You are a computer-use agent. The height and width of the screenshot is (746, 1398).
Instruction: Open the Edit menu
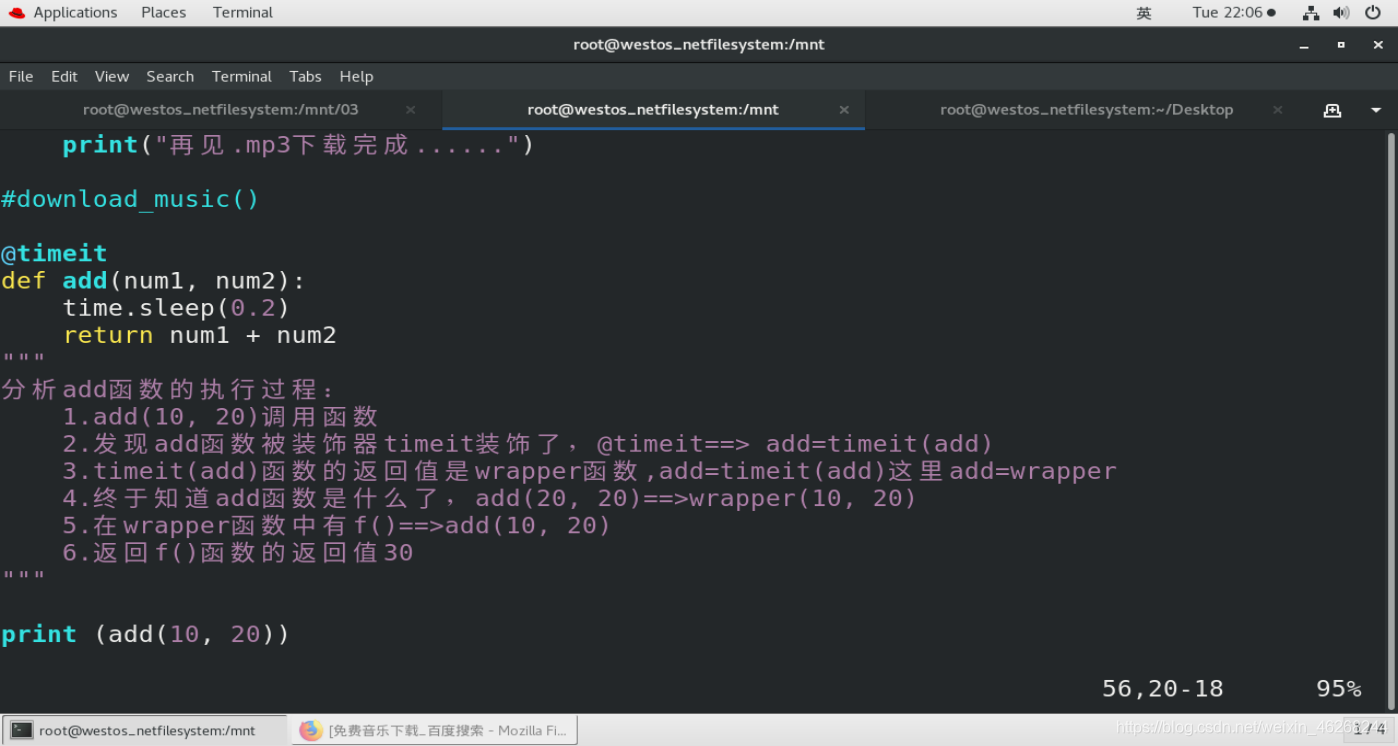click(x=64, y=76)
